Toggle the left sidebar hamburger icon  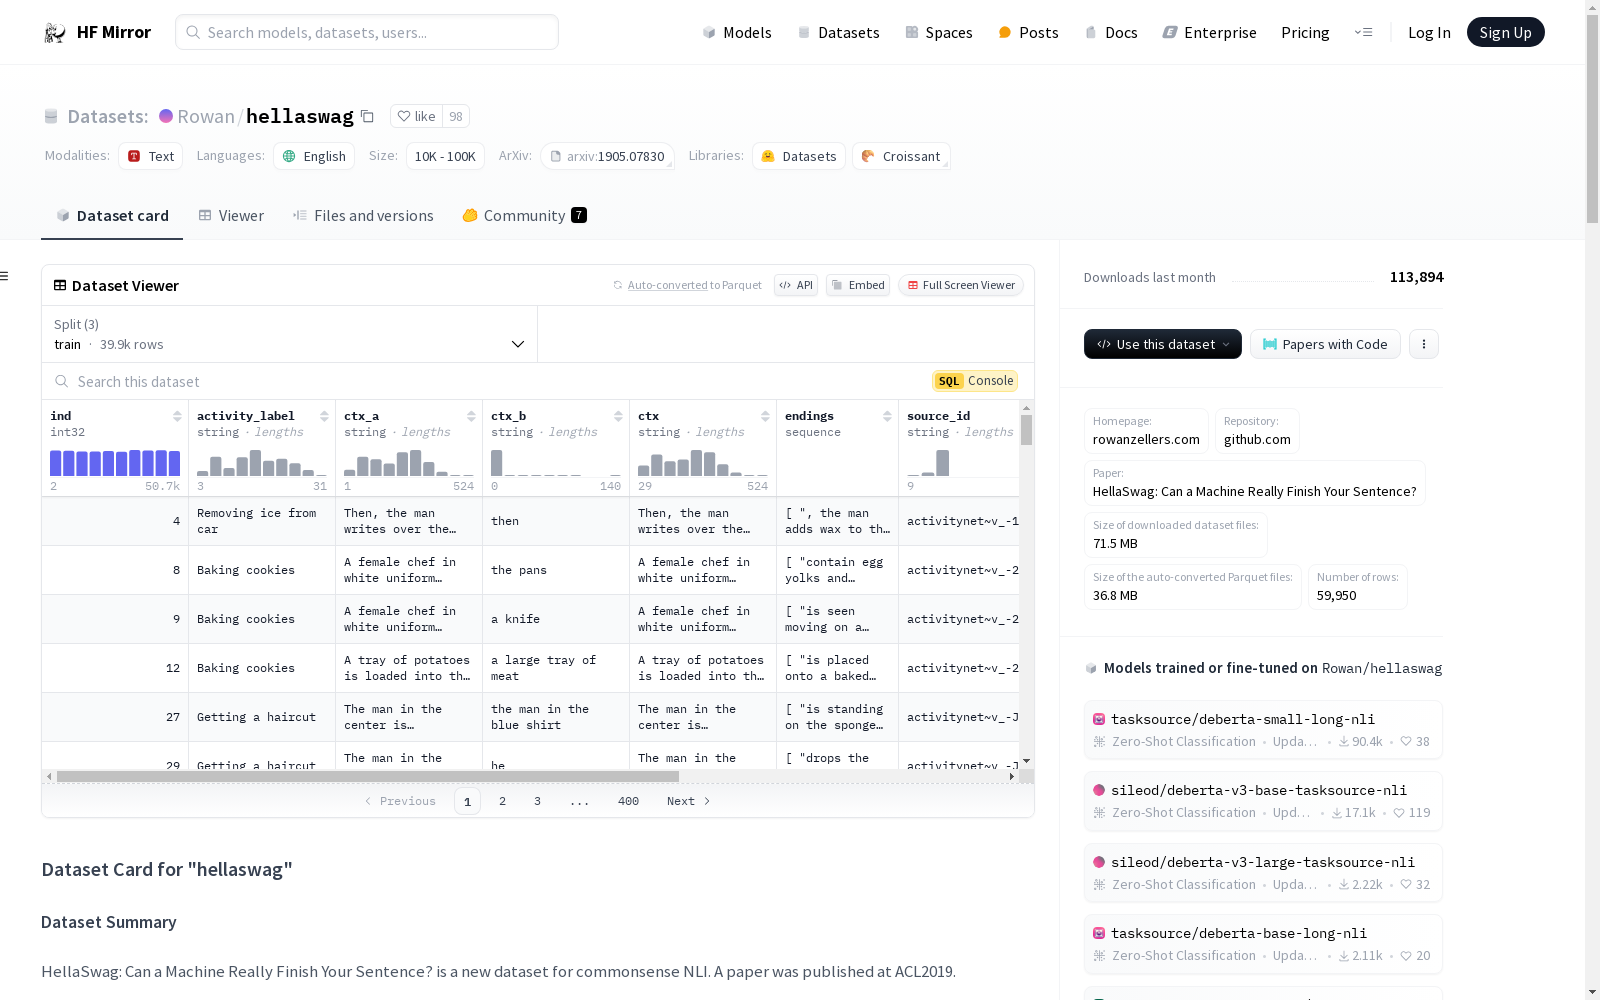pos(4,276)
